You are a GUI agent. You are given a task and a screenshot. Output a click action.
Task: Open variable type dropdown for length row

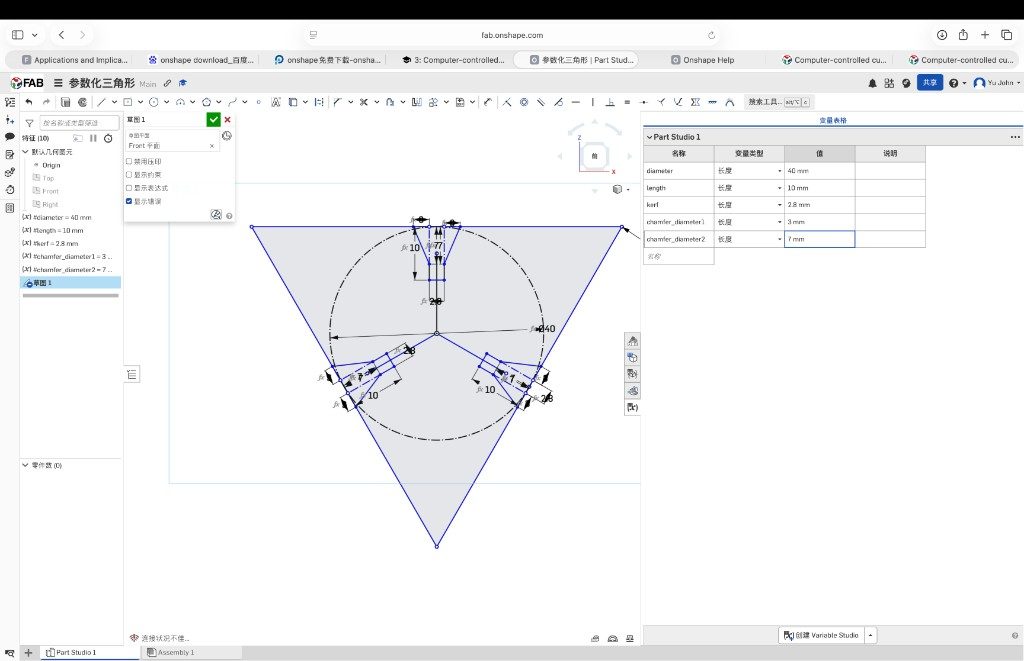click(779, 188)
